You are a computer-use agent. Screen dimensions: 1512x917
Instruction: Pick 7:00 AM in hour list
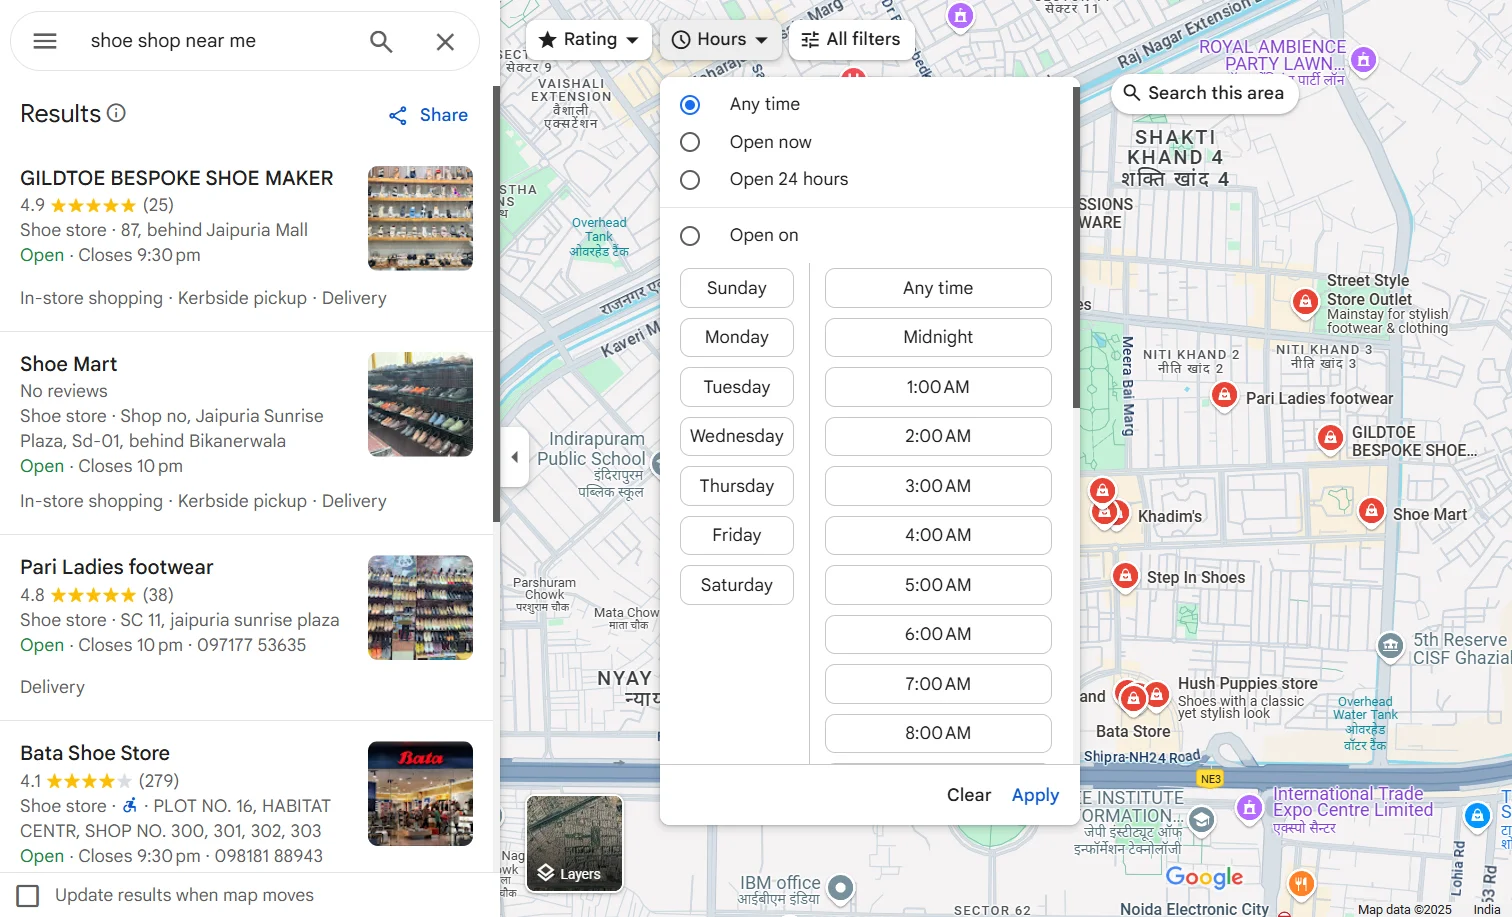938,684
